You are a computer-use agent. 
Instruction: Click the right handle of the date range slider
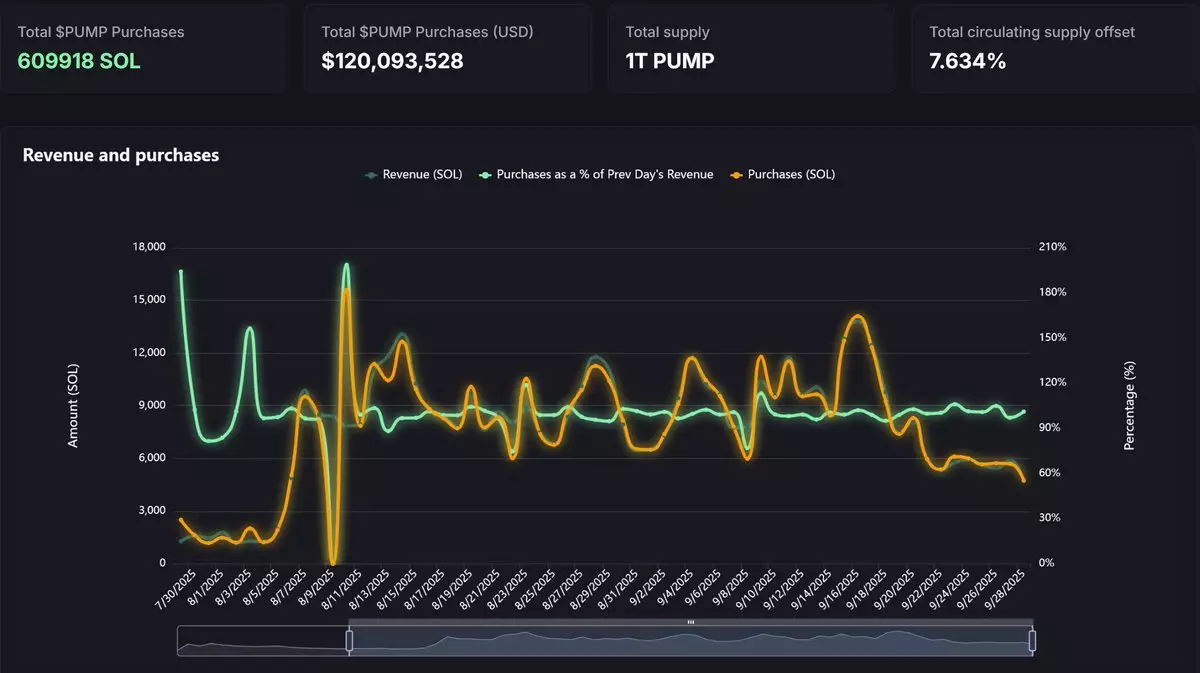pyautogui.click(x=1032, y=641)
